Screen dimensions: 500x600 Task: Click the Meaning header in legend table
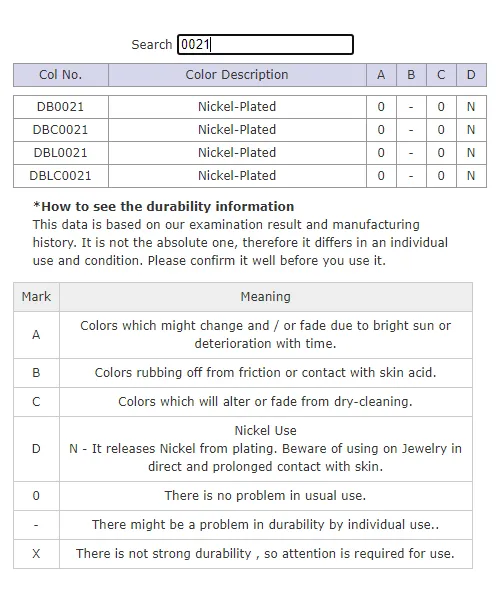click(265, 297)
